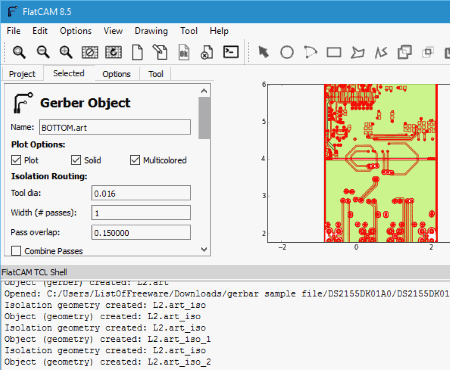Open the Drawing menu
Image resolution: width=450 pixels, height=370 pixels.
coord(151,31)
